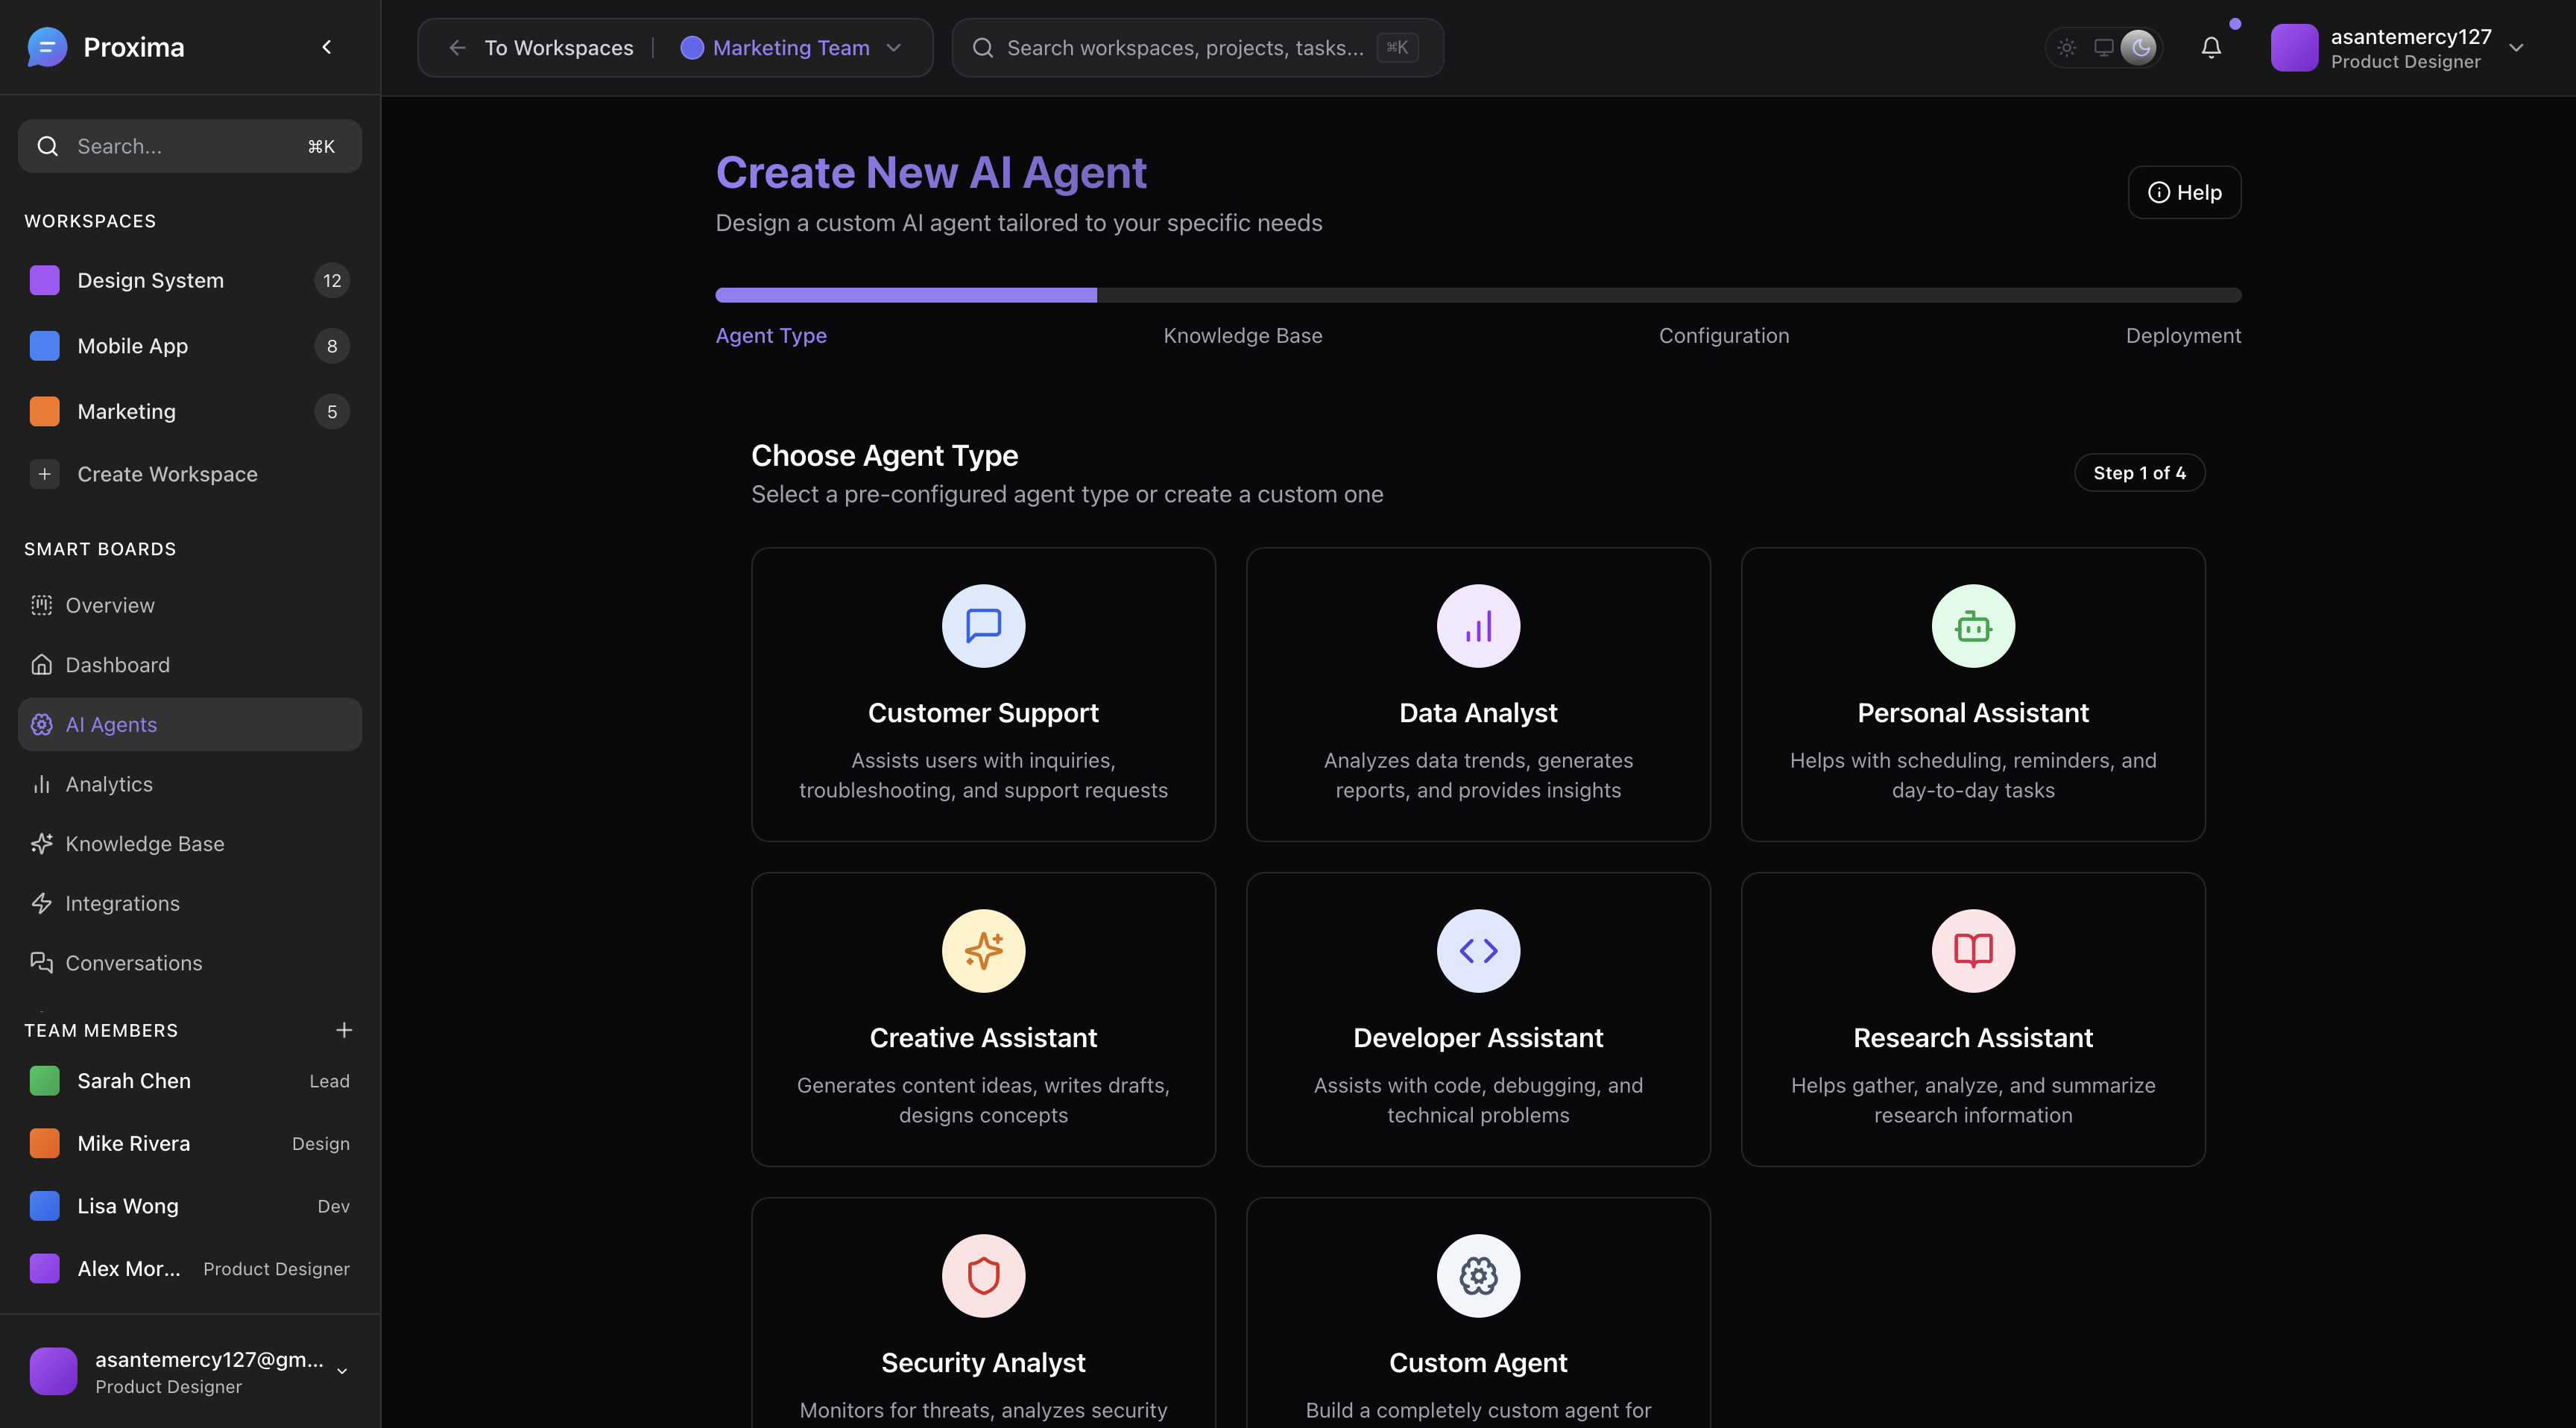Select system theme monitor toggle
The height and width of the screenshot is (1428, 2576).
point(2103,47)
